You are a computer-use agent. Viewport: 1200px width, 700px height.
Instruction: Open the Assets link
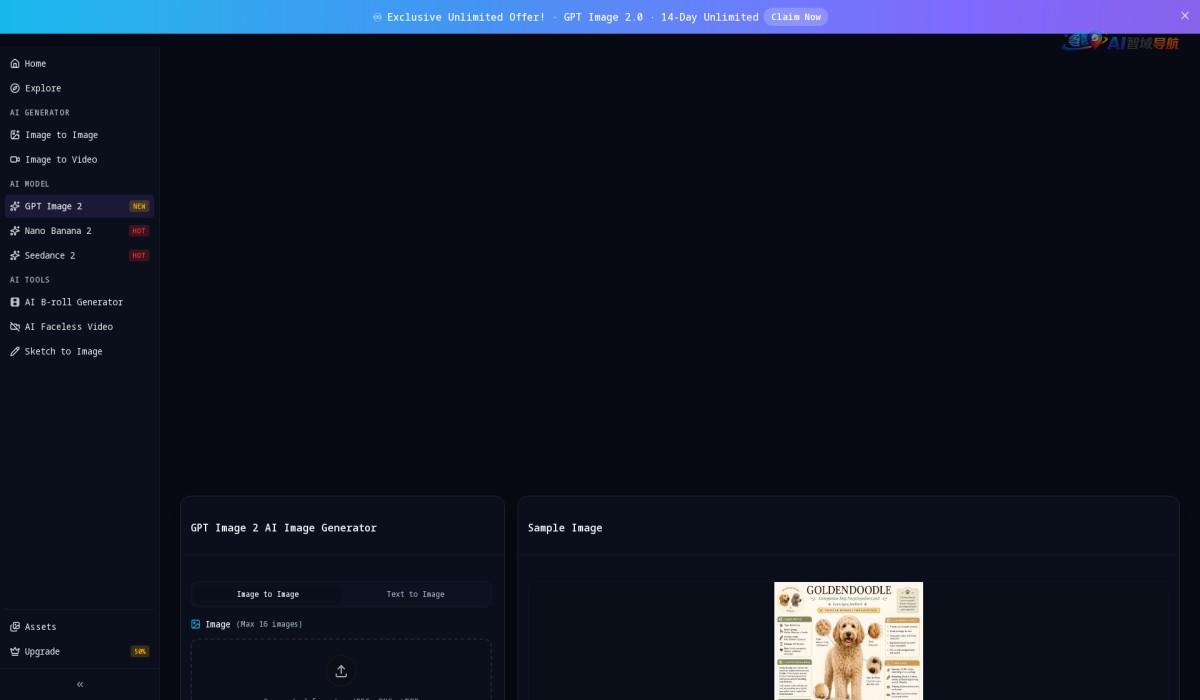[80, 627]
